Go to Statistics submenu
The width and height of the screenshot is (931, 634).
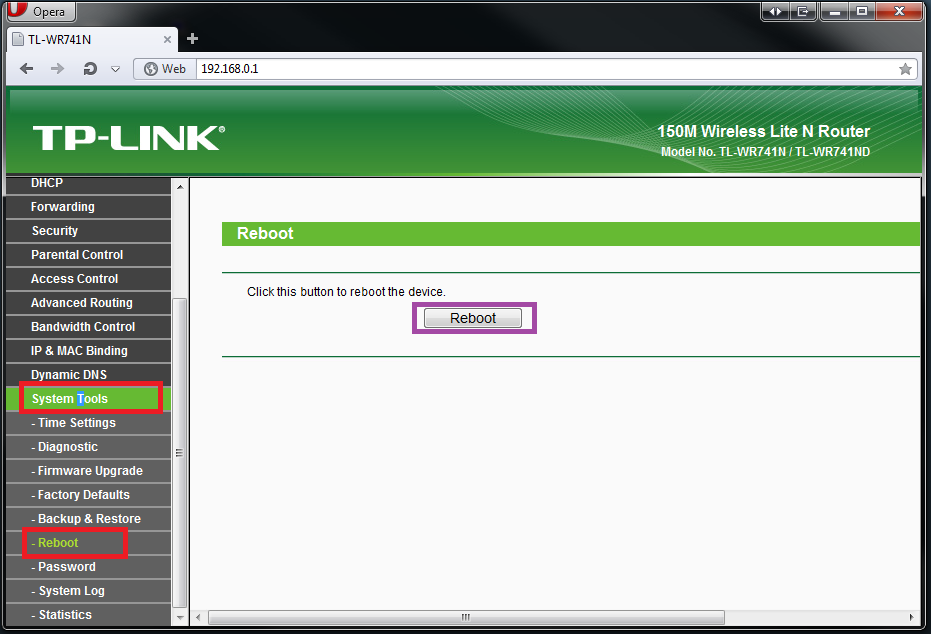pos(88,615)
